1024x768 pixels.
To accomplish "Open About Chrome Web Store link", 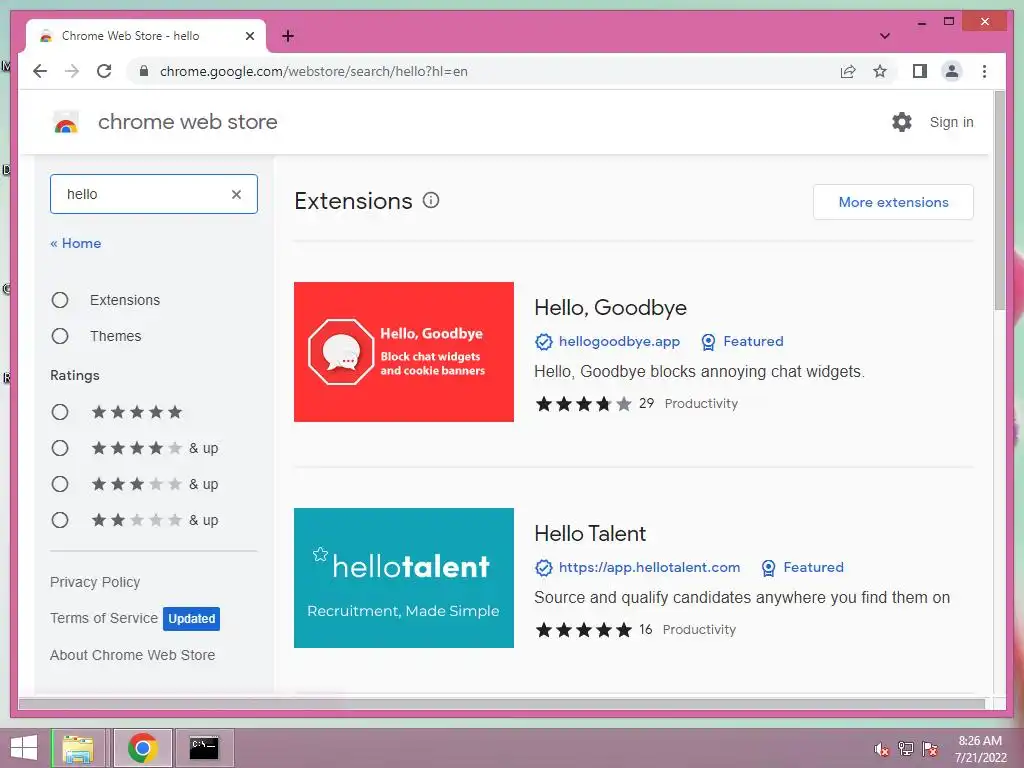I will click(132, 655).
